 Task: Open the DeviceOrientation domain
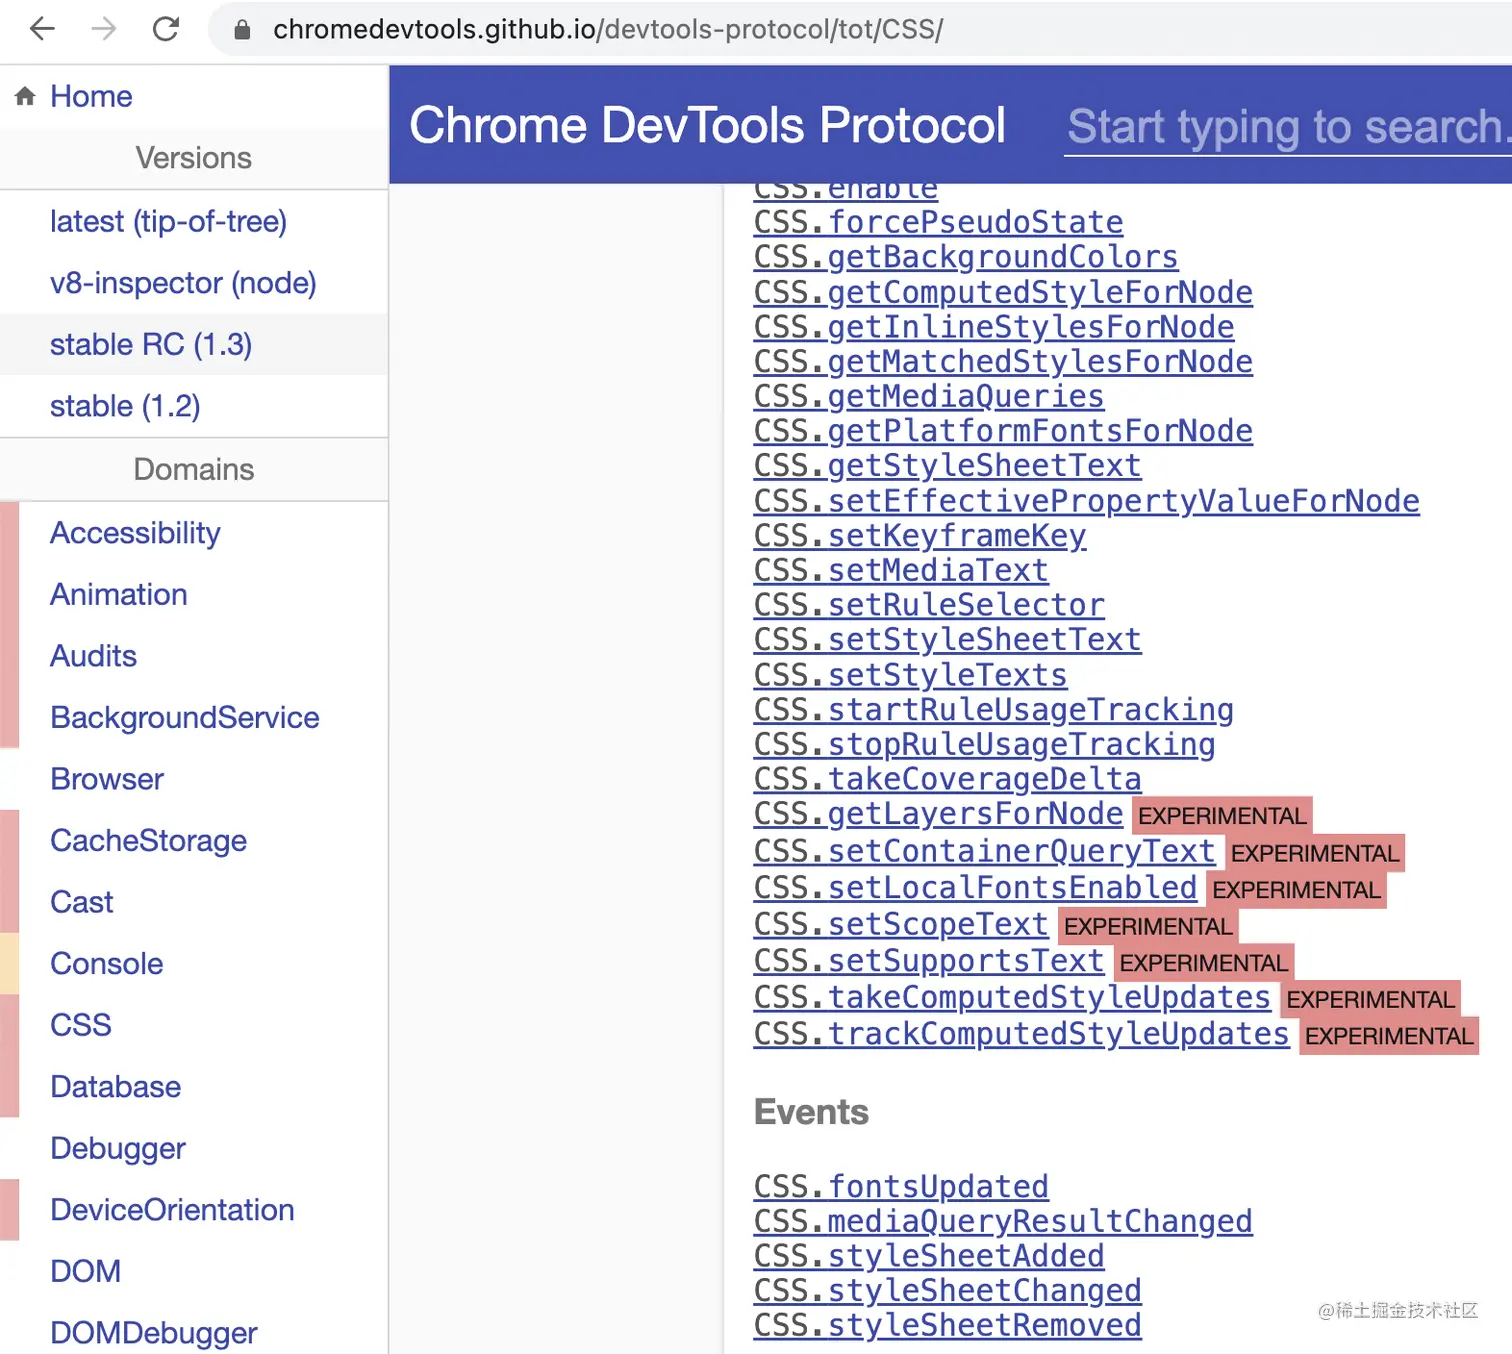pos(172,1210)
